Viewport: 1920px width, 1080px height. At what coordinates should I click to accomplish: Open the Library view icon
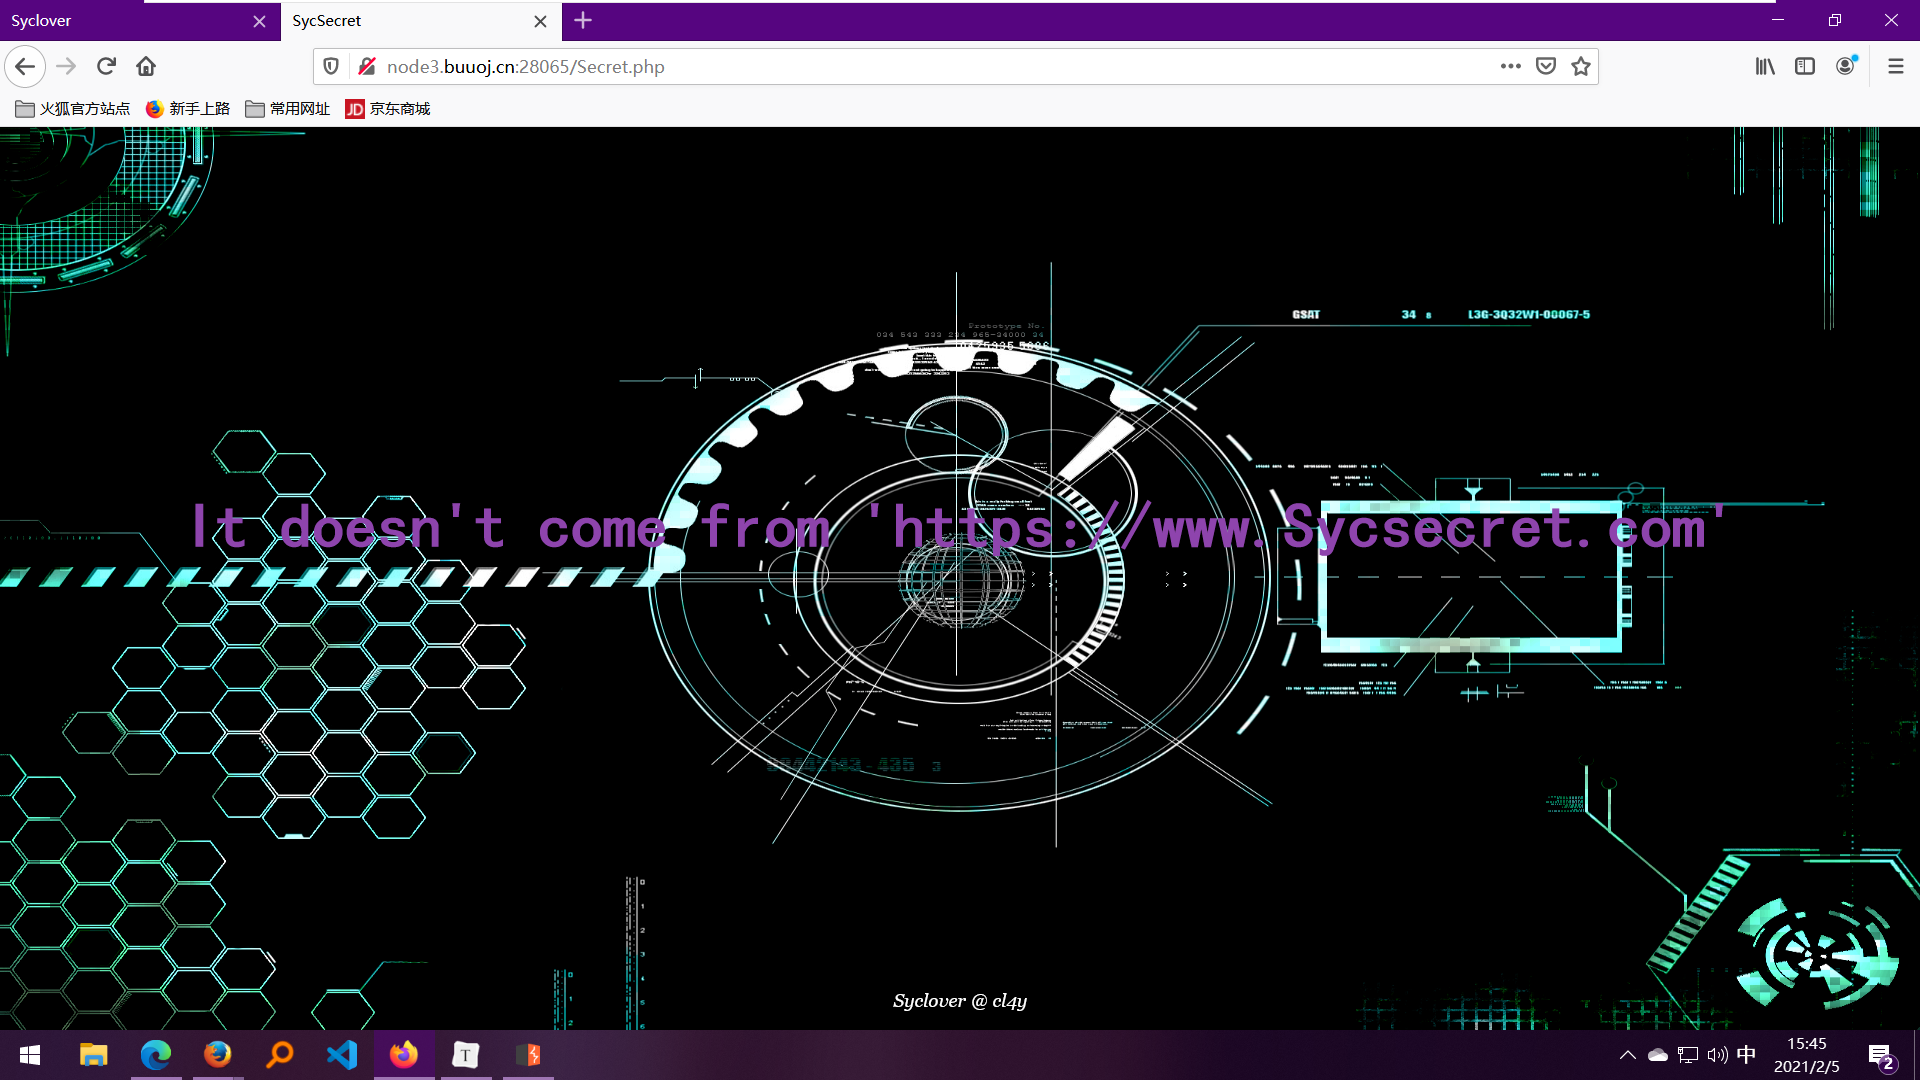(x=1765, y=67)
